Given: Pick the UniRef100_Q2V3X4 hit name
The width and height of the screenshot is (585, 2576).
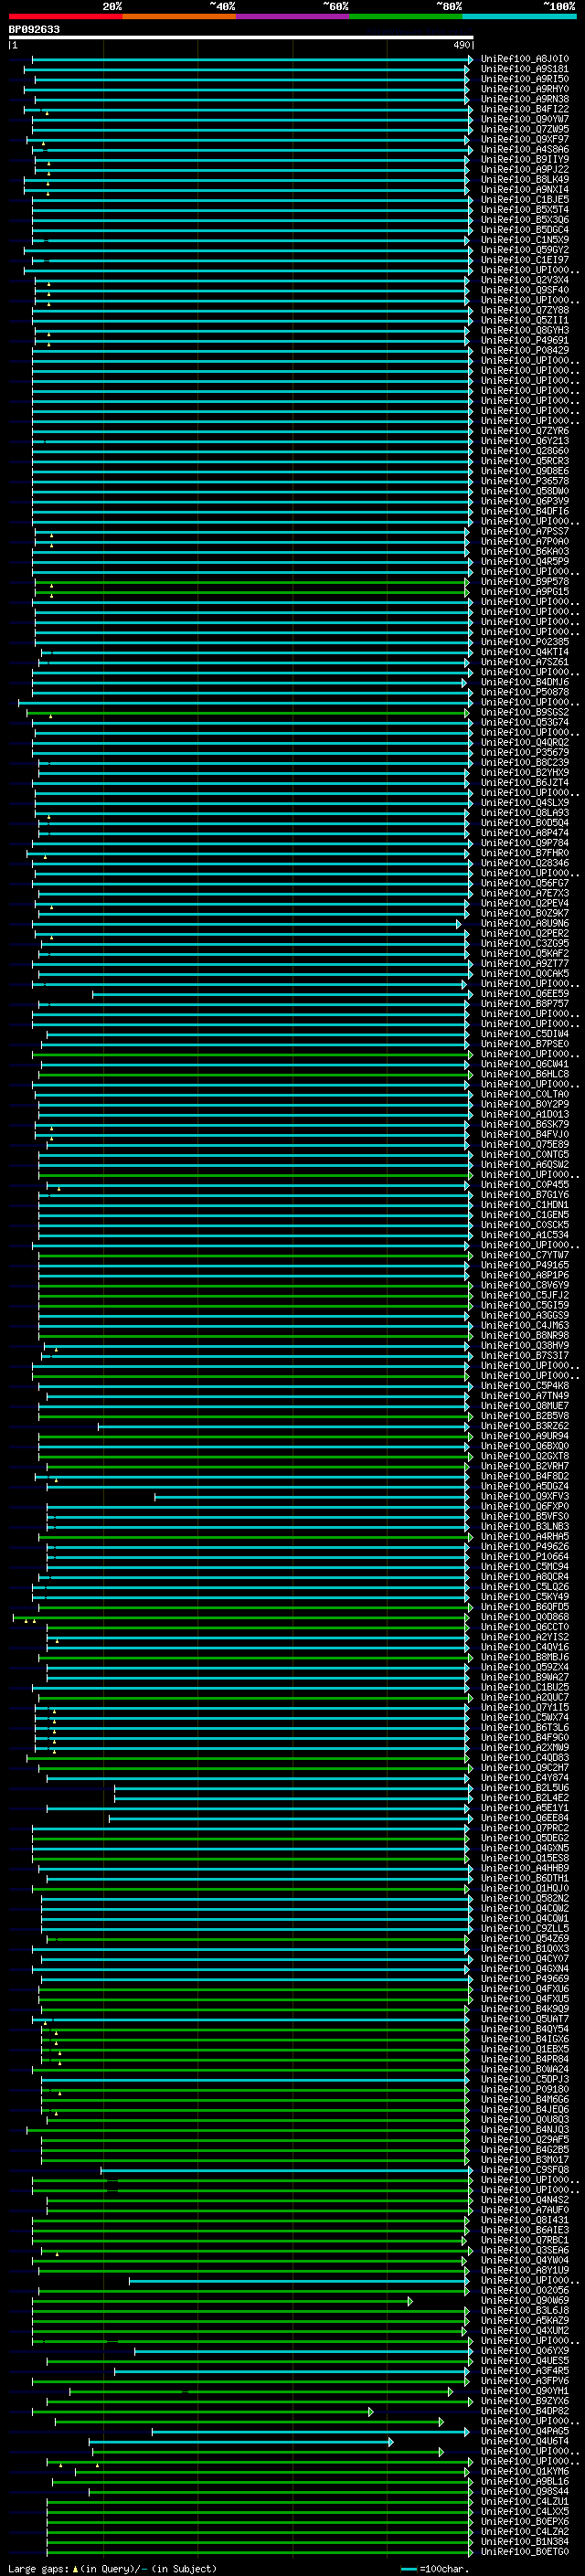Looking at the screenshot, I should [x=525, y=280].
